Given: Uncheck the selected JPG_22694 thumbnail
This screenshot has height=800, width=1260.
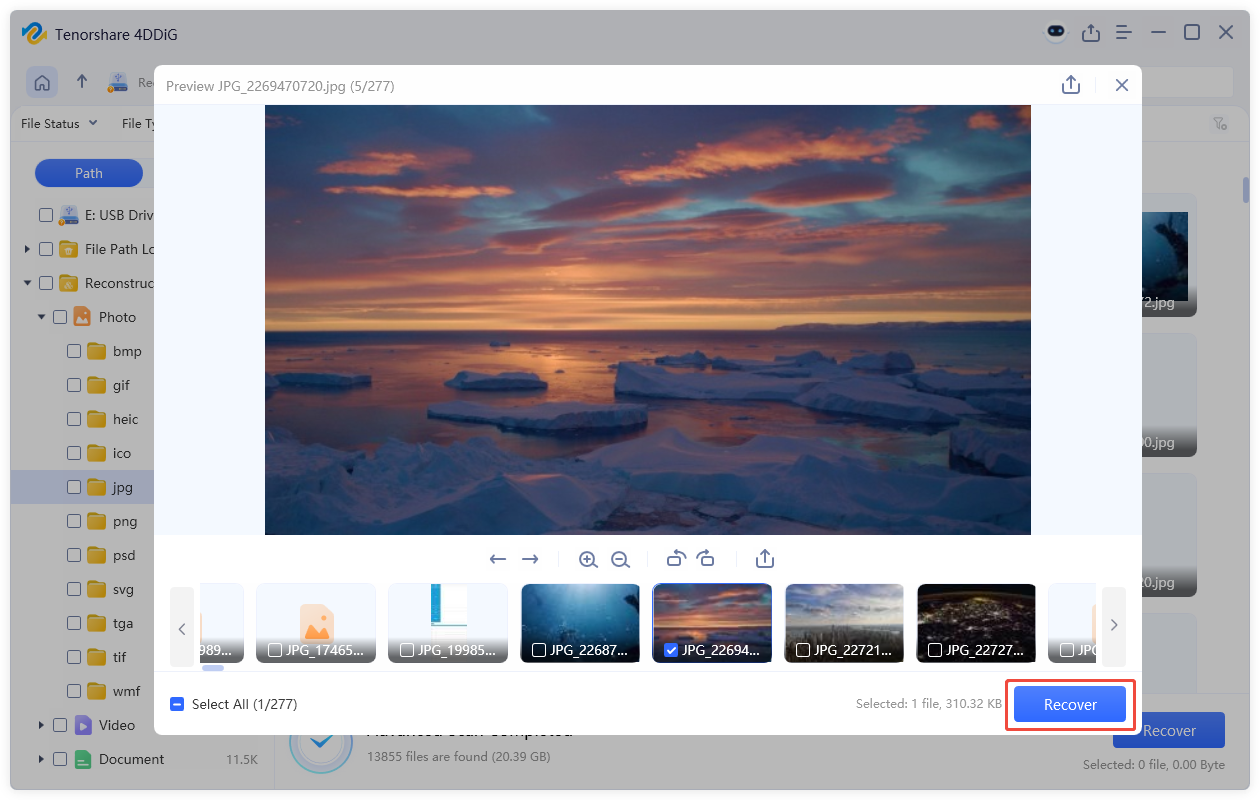Looking at the screenshot, I should (x=672, y=649).
